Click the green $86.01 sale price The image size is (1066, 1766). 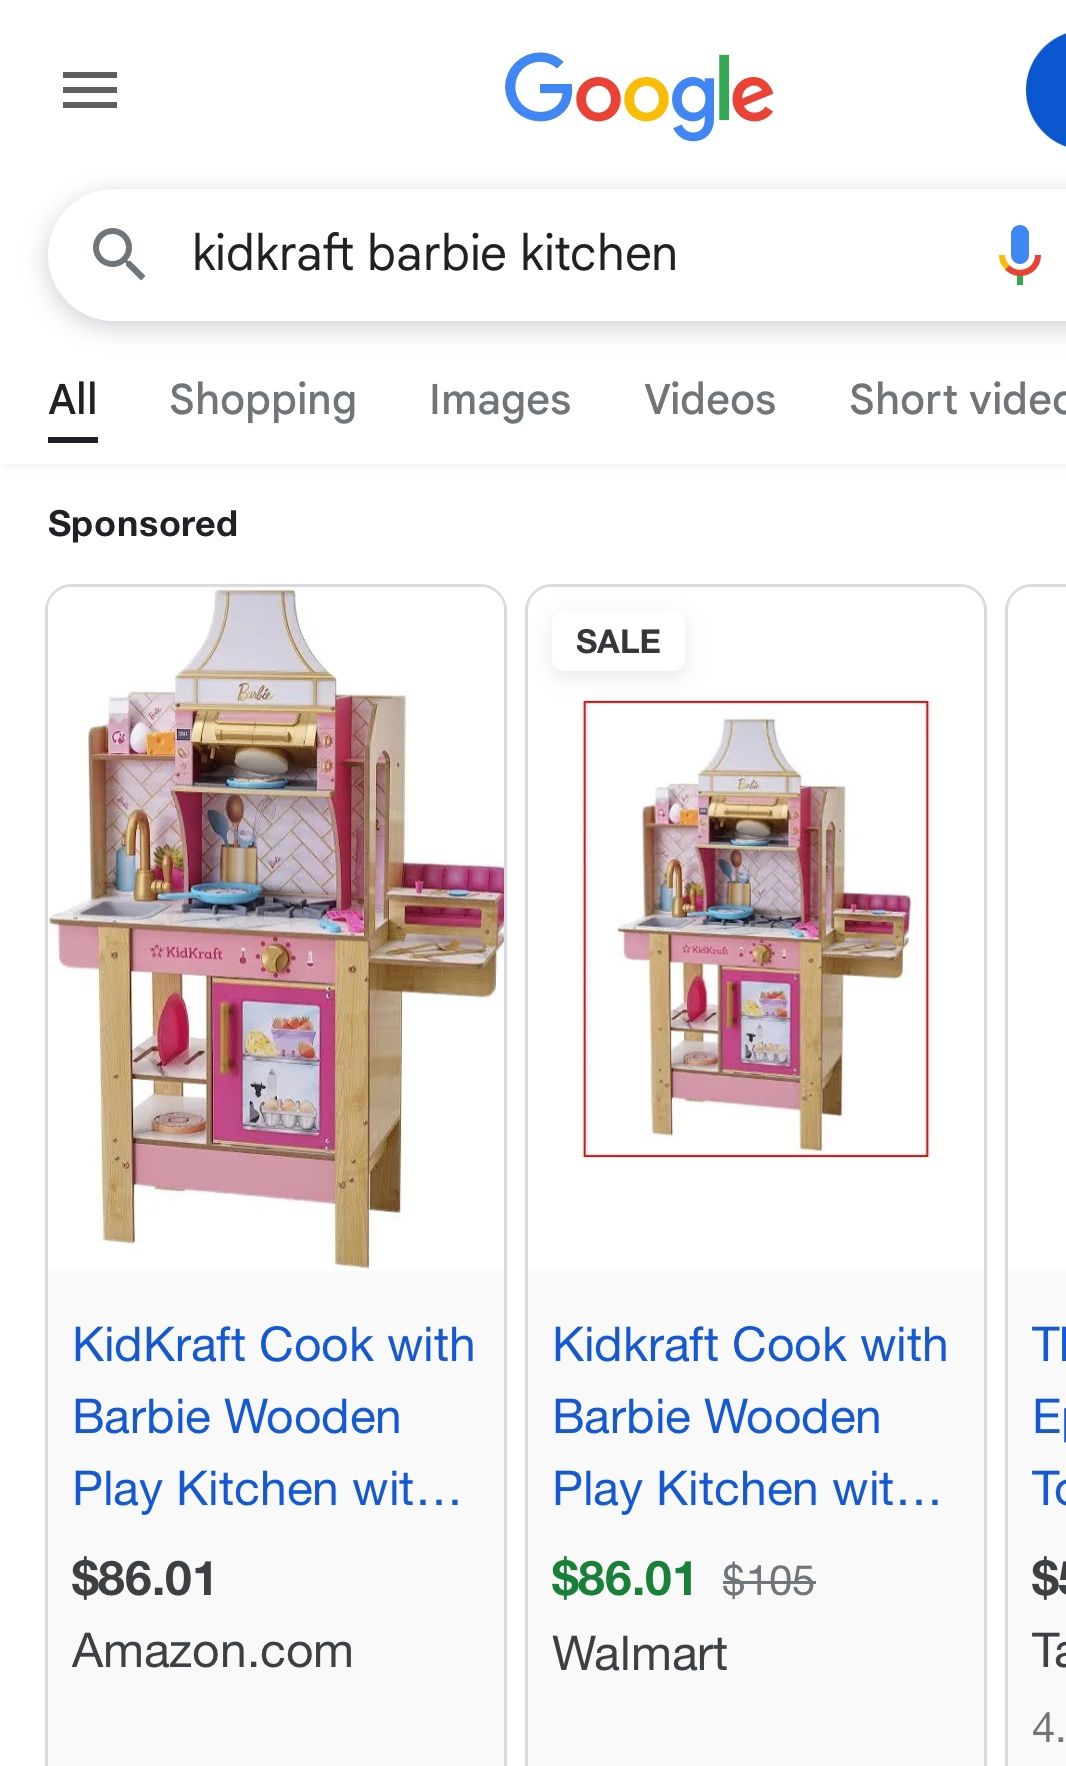click(x=623, y=1579)
